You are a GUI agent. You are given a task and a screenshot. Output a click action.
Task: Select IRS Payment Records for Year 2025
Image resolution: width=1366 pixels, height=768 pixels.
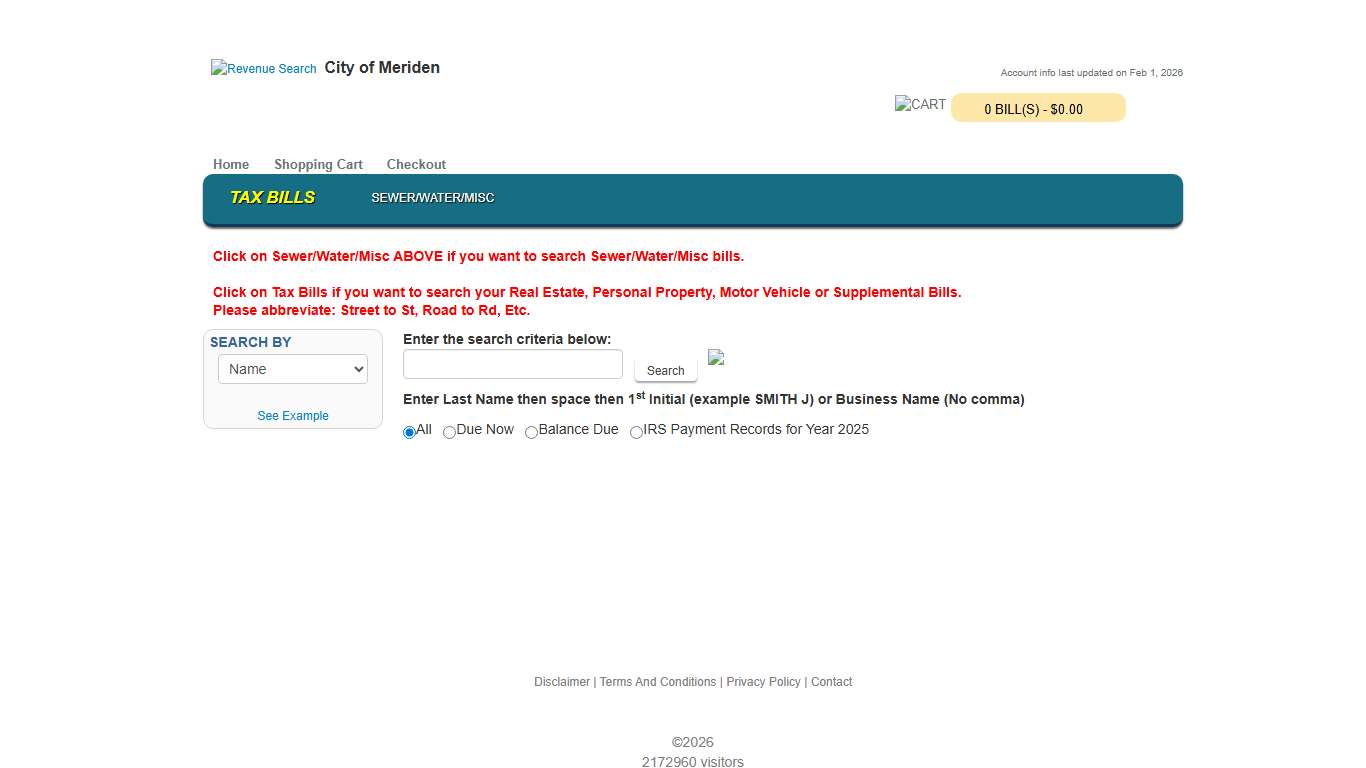pos(636,432)
